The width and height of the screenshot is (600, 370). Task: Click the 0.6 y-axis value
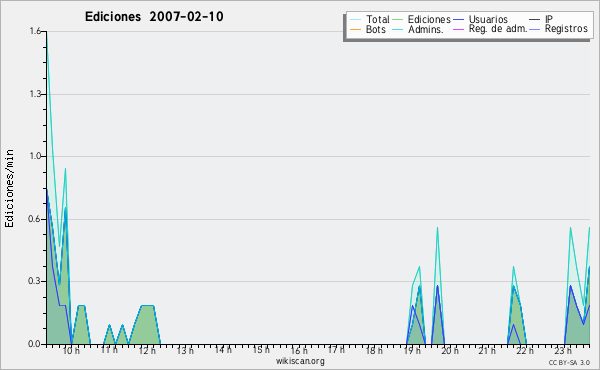pyautogui.click(x=35, y=219)
